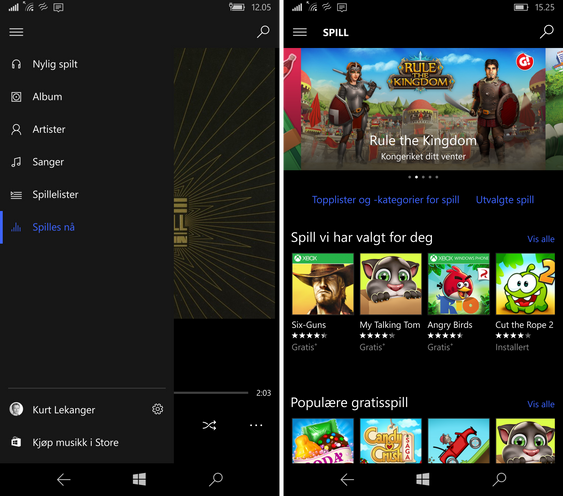563x496 pixels.
Task: Open red jeep hill climb game tile
Action: coord(459,441)
